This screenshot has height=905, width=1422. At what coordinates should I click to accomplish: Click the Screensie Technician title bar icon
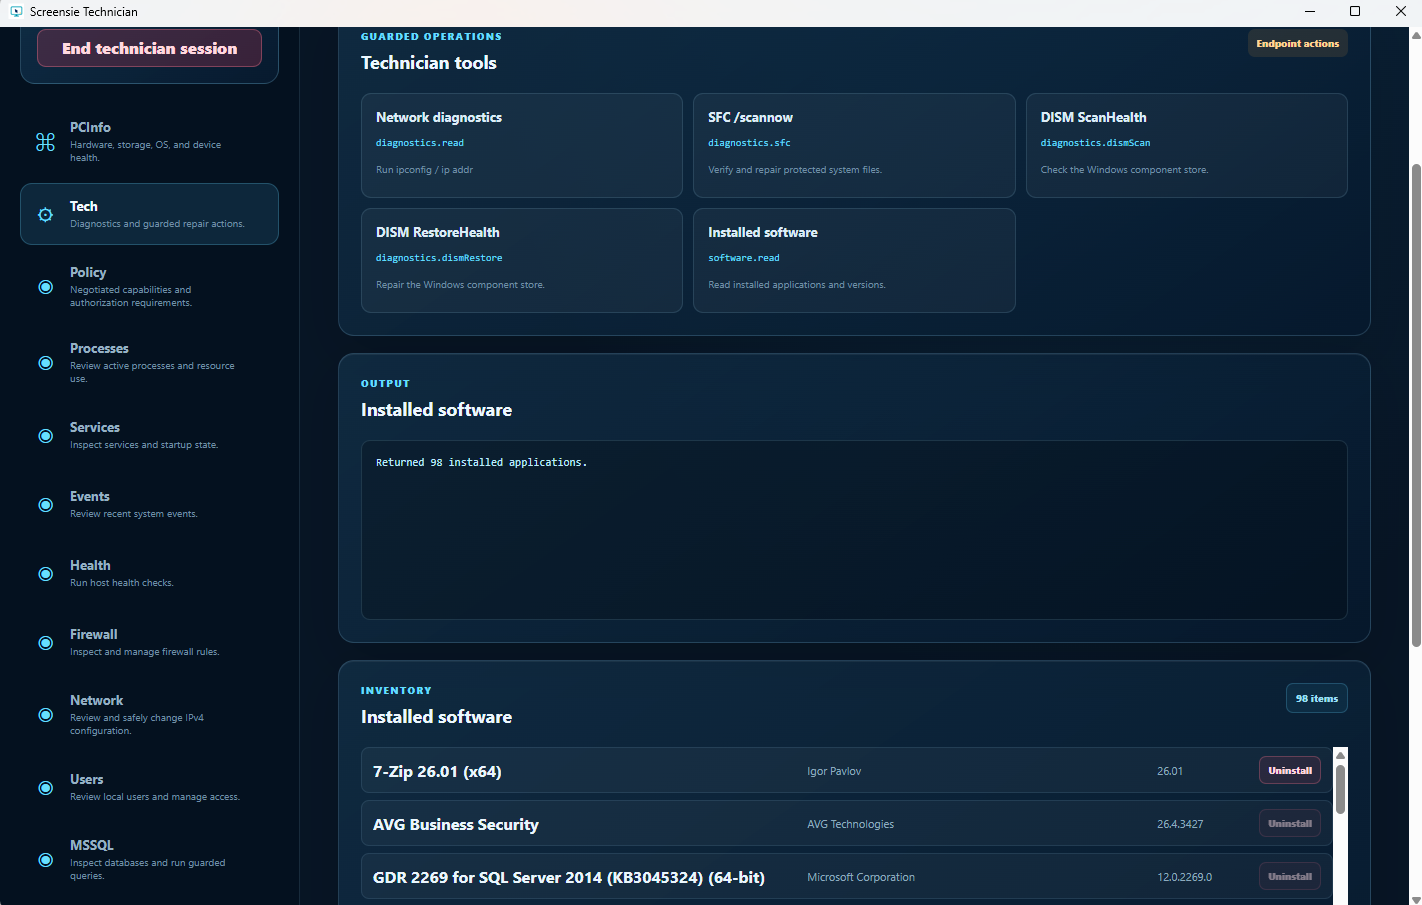click(x=16, y=11)
